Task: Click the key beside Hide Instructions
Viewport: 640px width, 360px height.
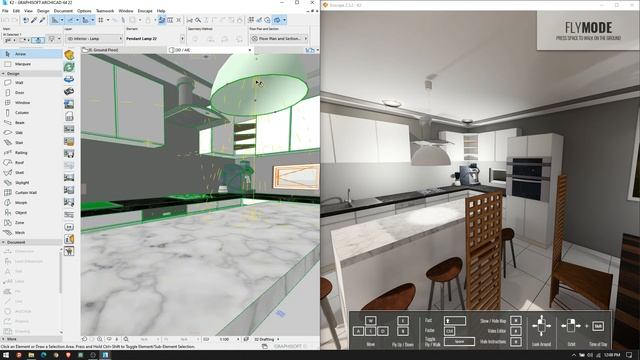Action: (516, 342)
